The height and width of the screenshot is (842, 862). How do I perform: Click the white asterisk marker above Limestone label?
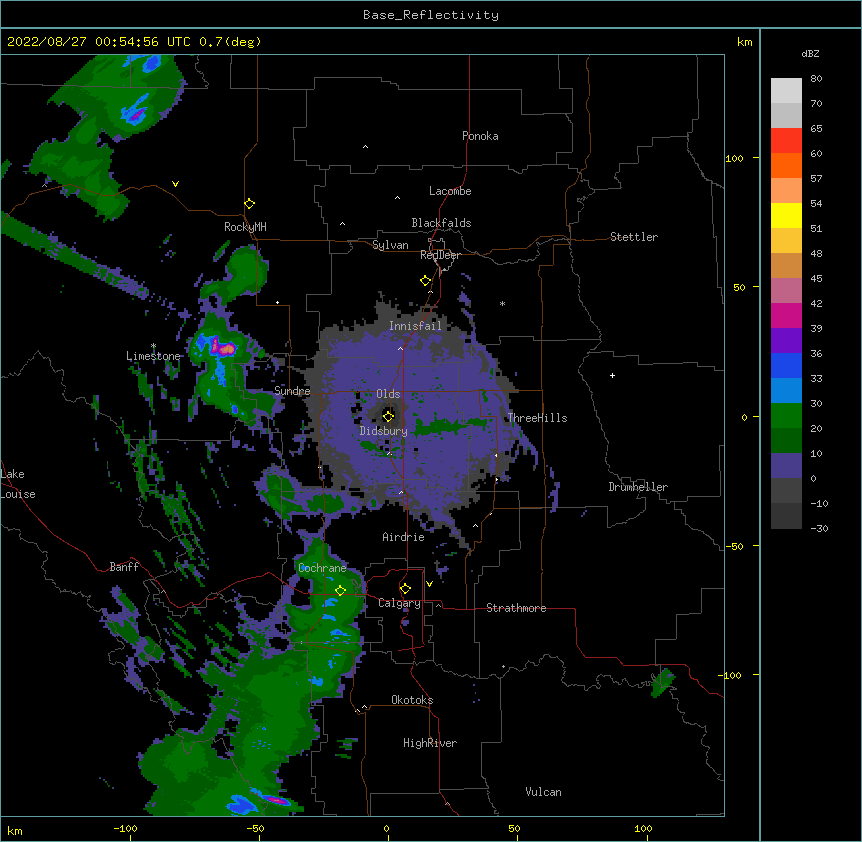point(153,346)
